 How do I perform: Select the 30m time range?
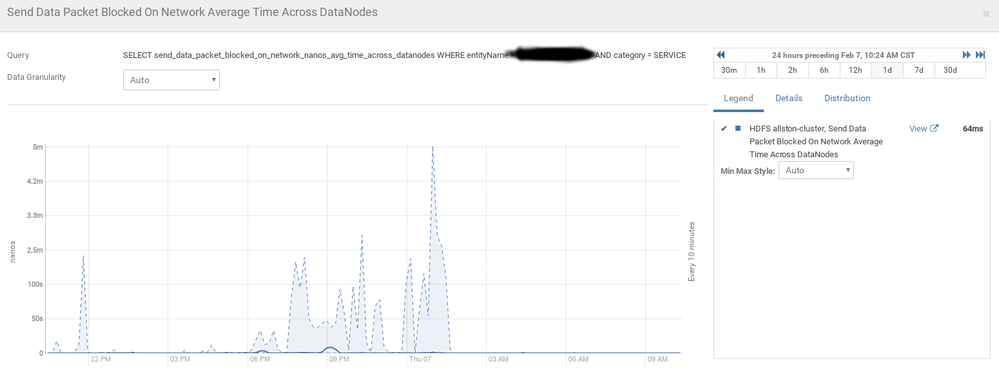tap(729, 70)
